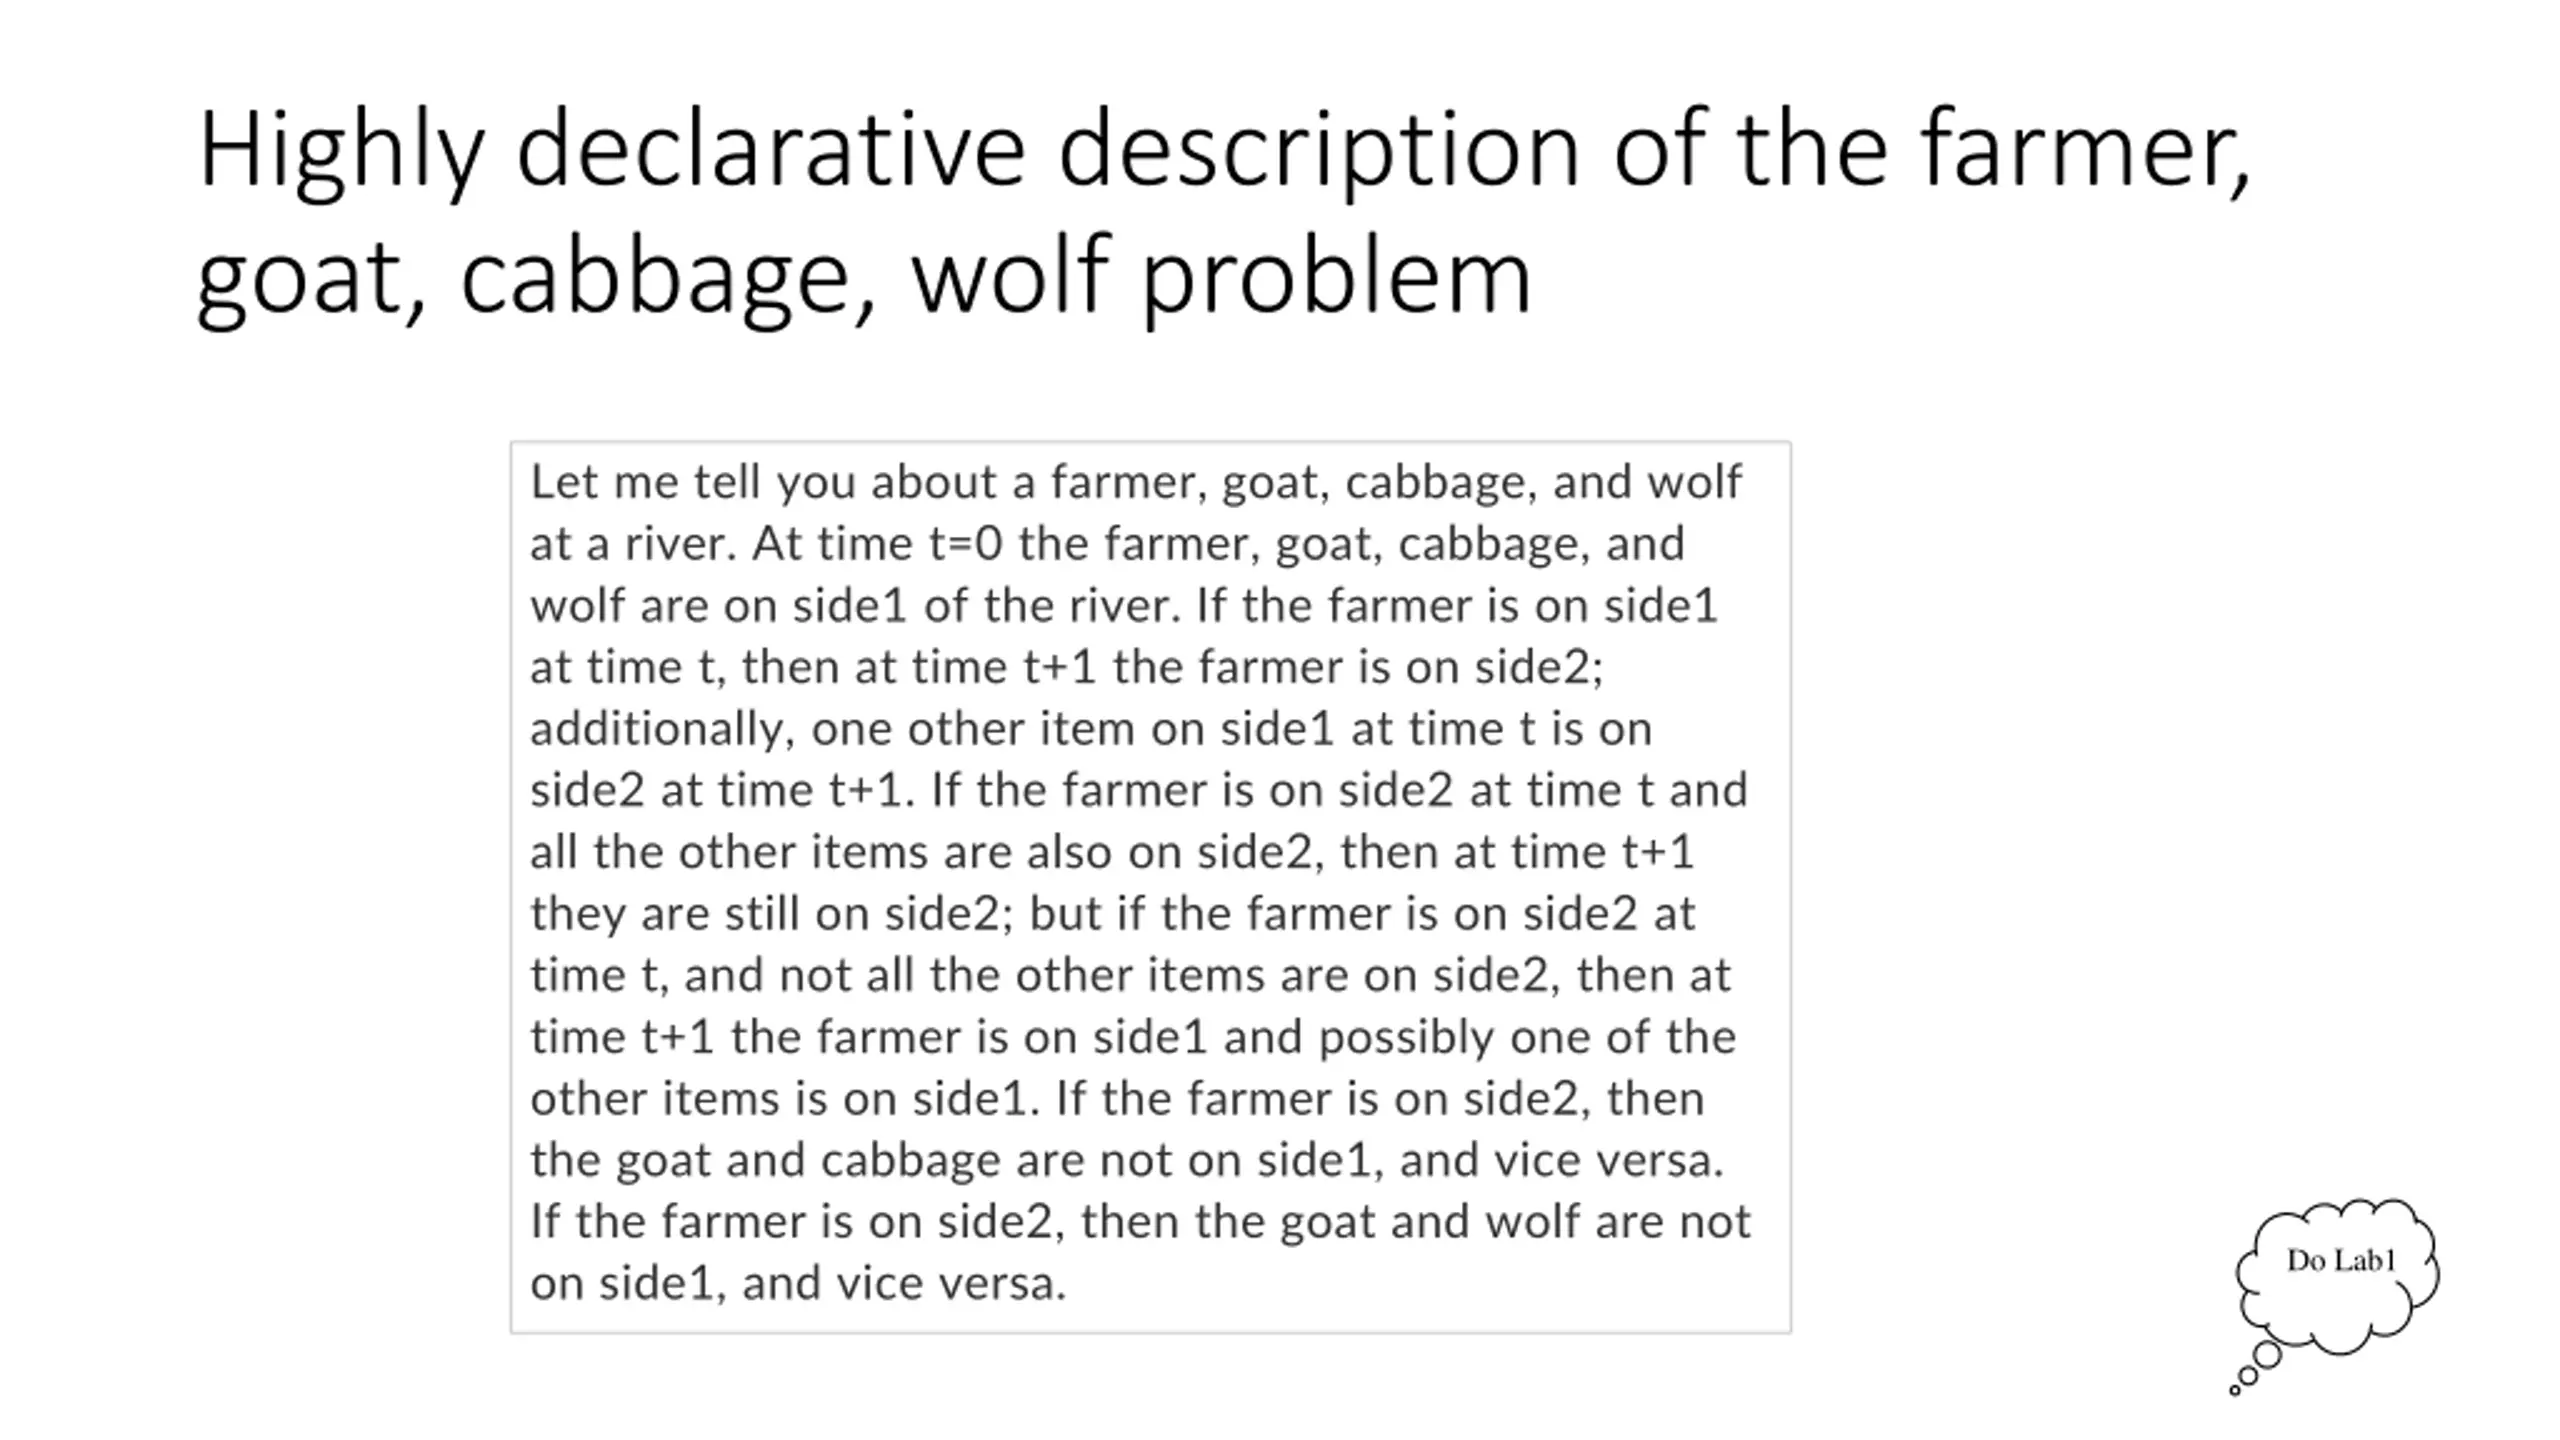2560x1440 pixels.
Task: Click the 'Do Lab1' thought cloud
Action: click(x=2337, y=1278)
